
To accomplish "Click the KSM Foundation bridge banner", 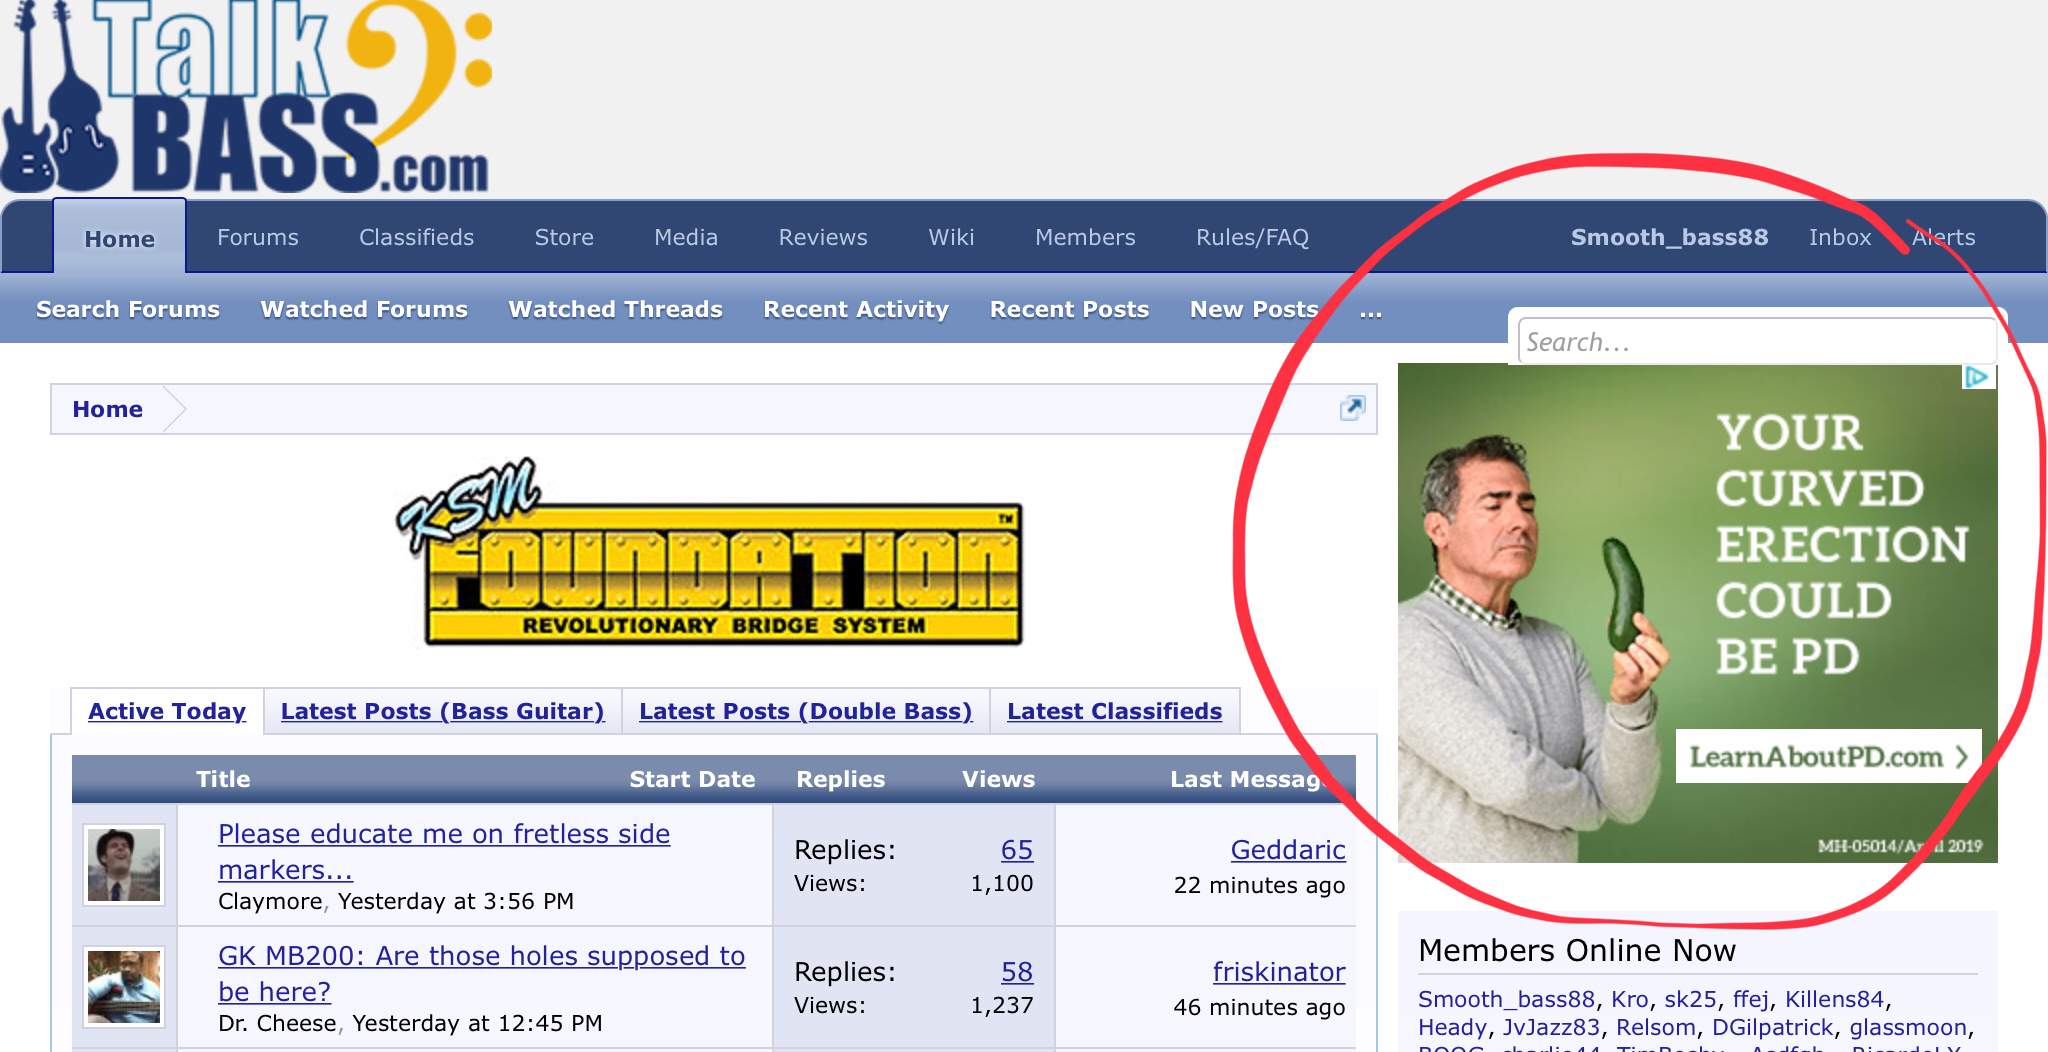I will (711, 553).
